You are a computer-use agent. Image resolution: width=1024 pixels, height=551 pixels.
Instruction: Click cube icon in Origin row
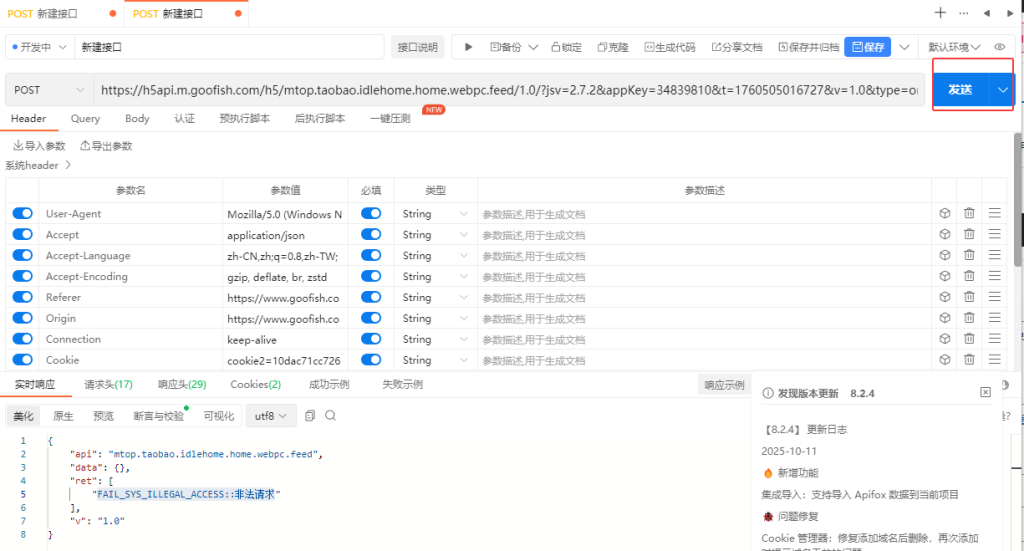click(x=944, y=317)
